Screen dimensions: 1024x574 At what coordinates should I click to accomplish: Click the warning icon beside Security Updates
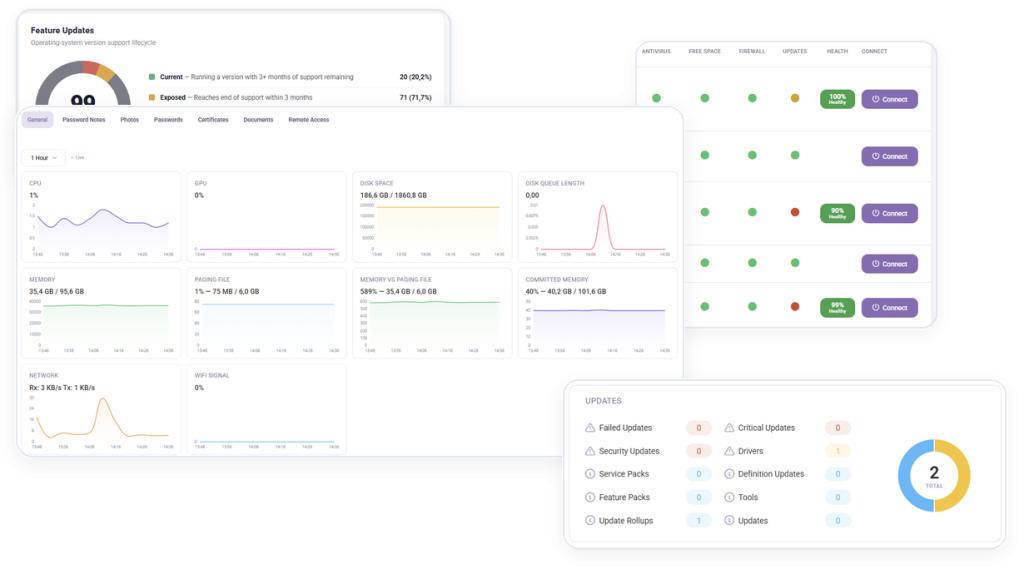click(x=590, y=451)
